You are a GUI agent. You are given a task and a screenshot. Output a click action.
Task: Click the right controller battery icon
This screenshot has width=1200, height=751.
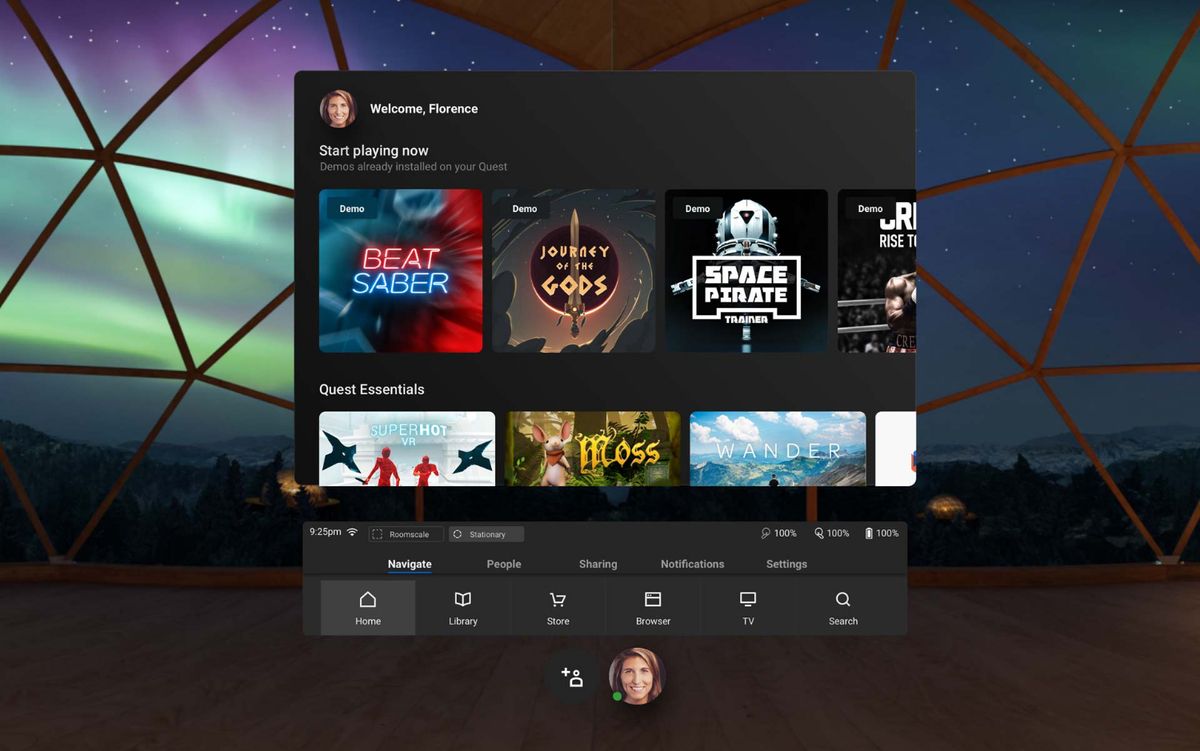click(x=820, y=532)
